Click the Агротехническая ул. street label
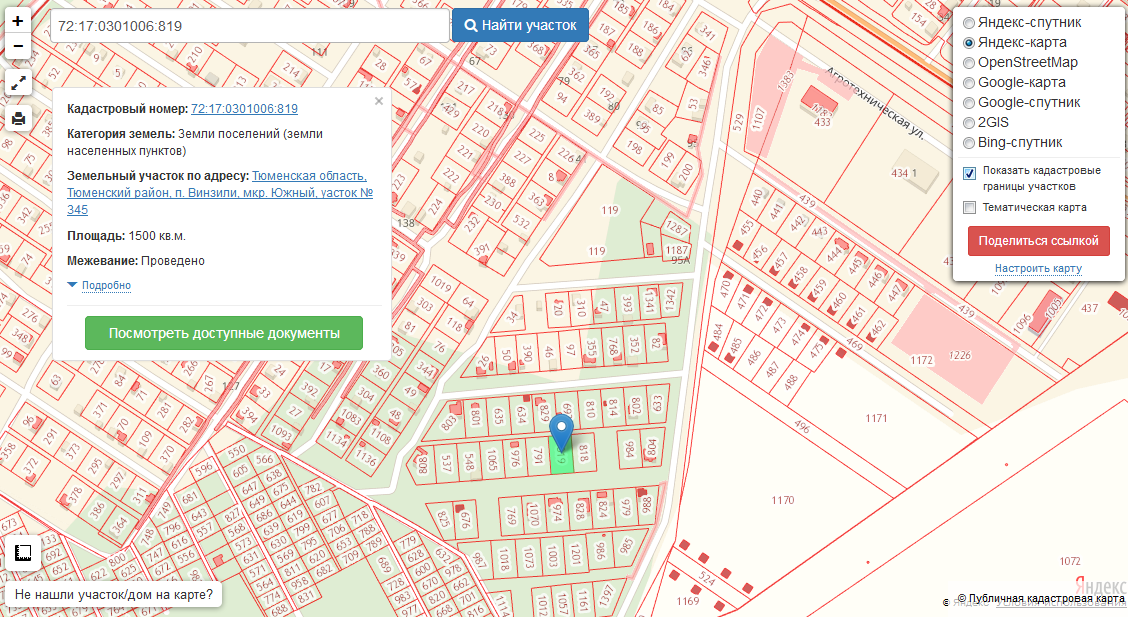Viewport: 1128px width, 619px height. (874, 102)
